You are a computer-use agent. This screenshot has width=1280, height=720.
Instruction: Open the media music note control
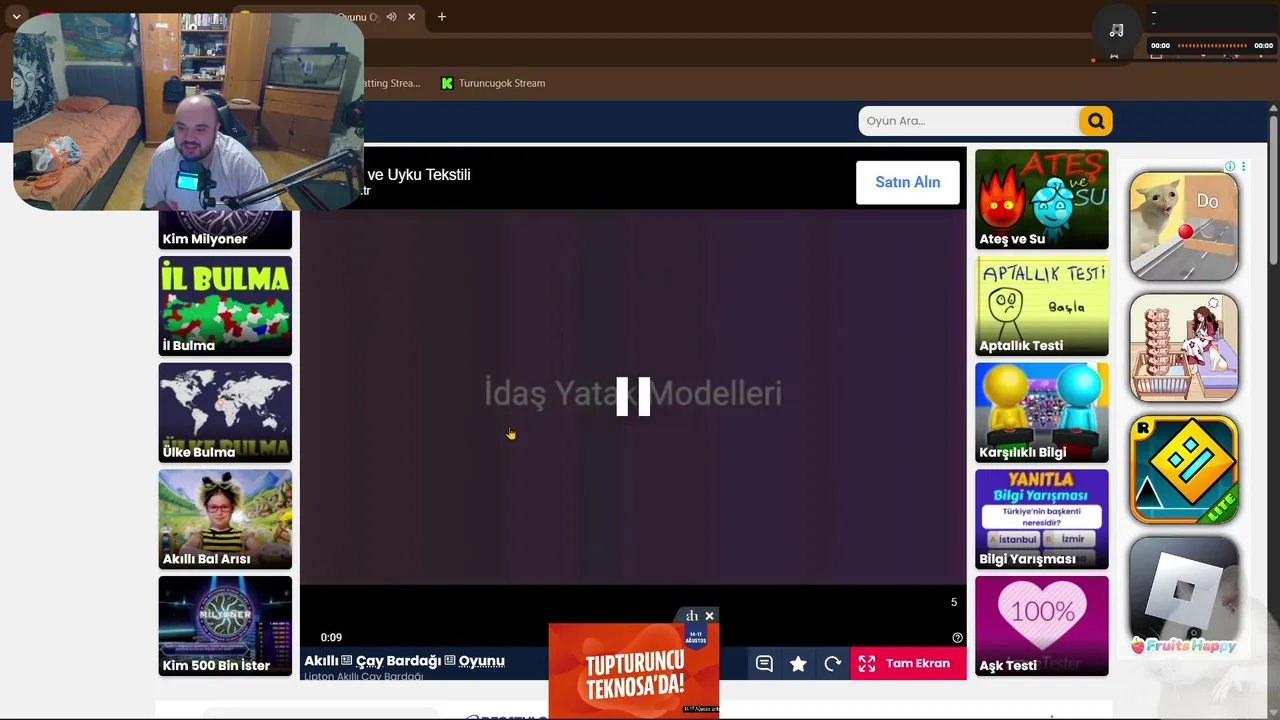pos(1116,30)
